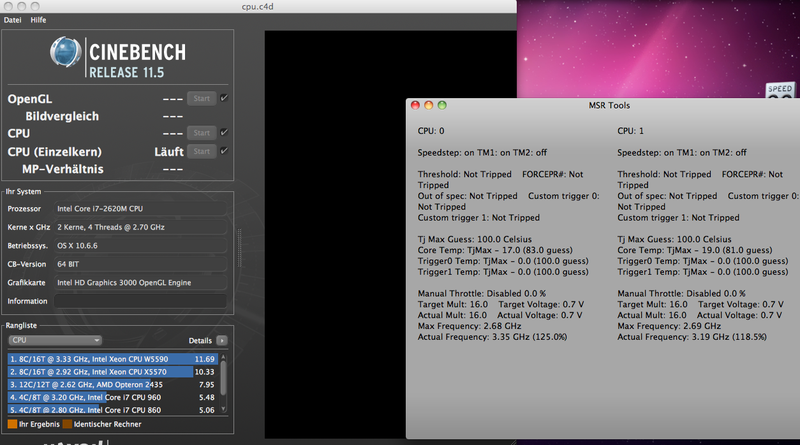The width and height of the screenshot is (800, 445).
Task: Click the ranking list scrollbar
Action: tap(223, 379)
